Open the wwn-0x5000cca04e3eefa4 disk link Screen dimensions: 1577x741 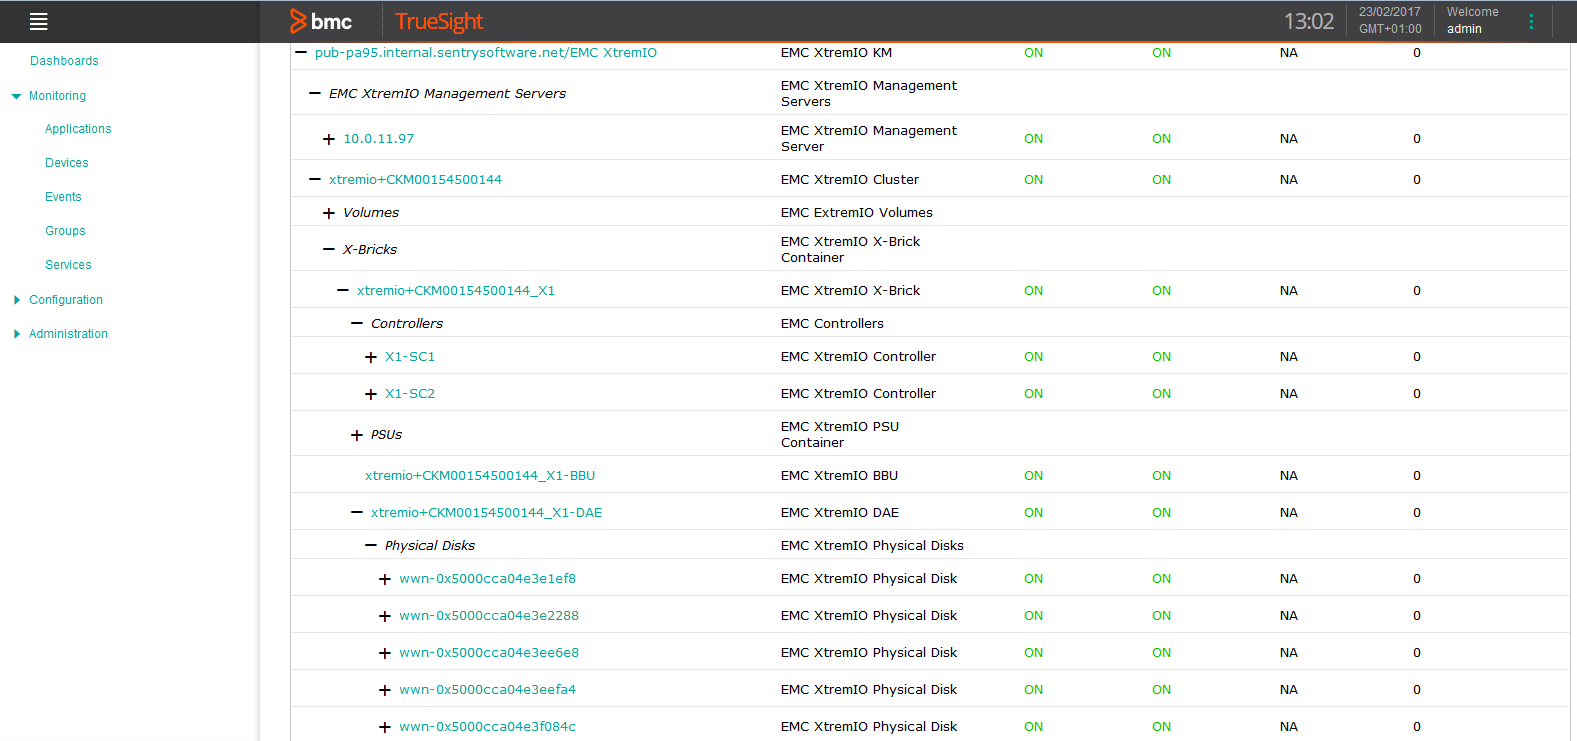[488, 690]
